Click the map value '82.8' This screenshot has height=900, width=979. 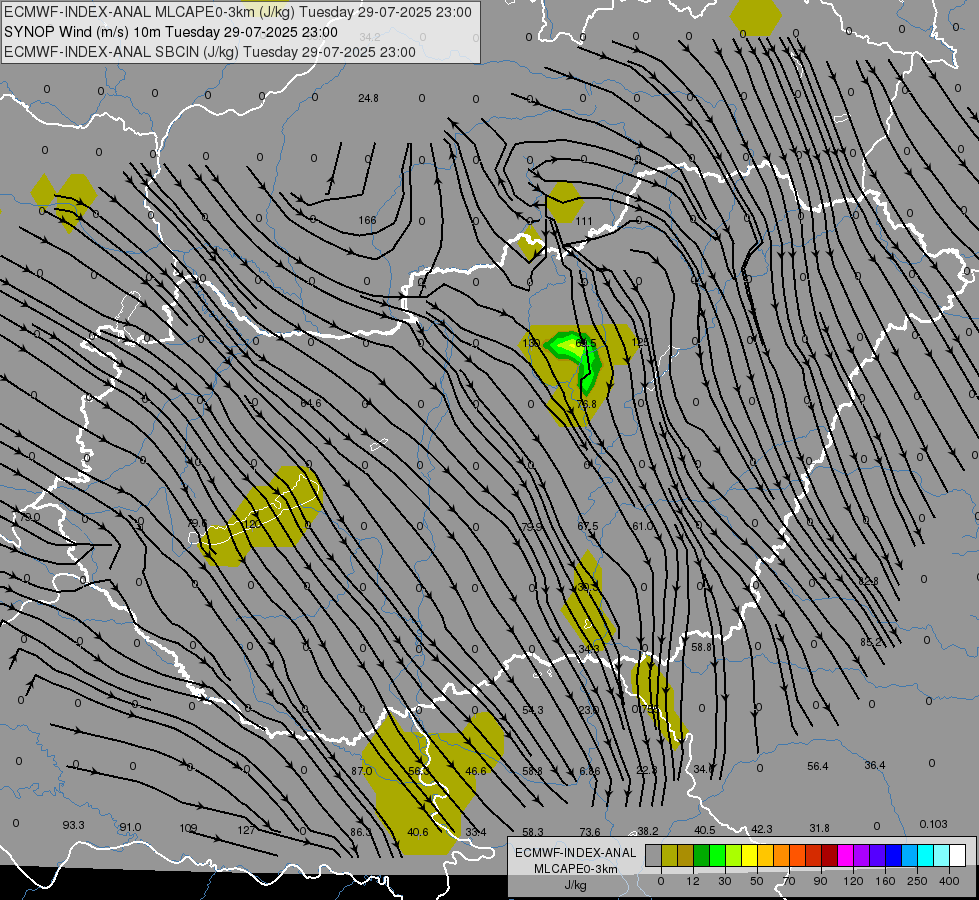pyautogui.click(x=868, y=581)
